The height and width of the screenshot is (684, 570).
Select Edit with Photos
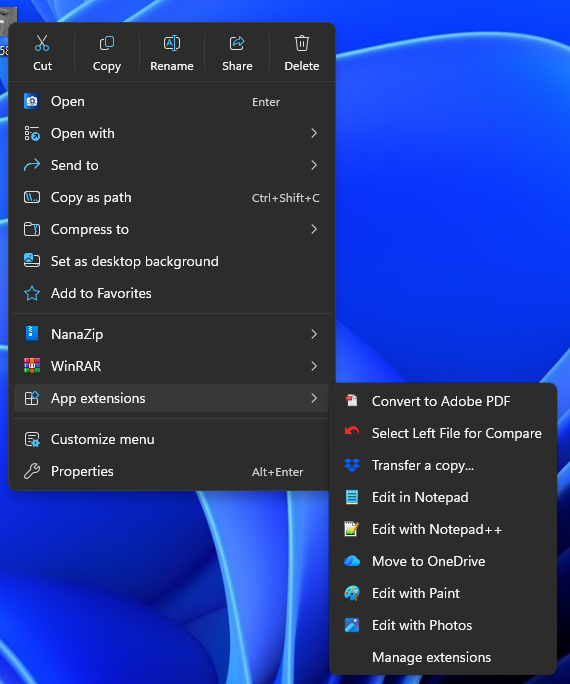(x=443, y=625)
